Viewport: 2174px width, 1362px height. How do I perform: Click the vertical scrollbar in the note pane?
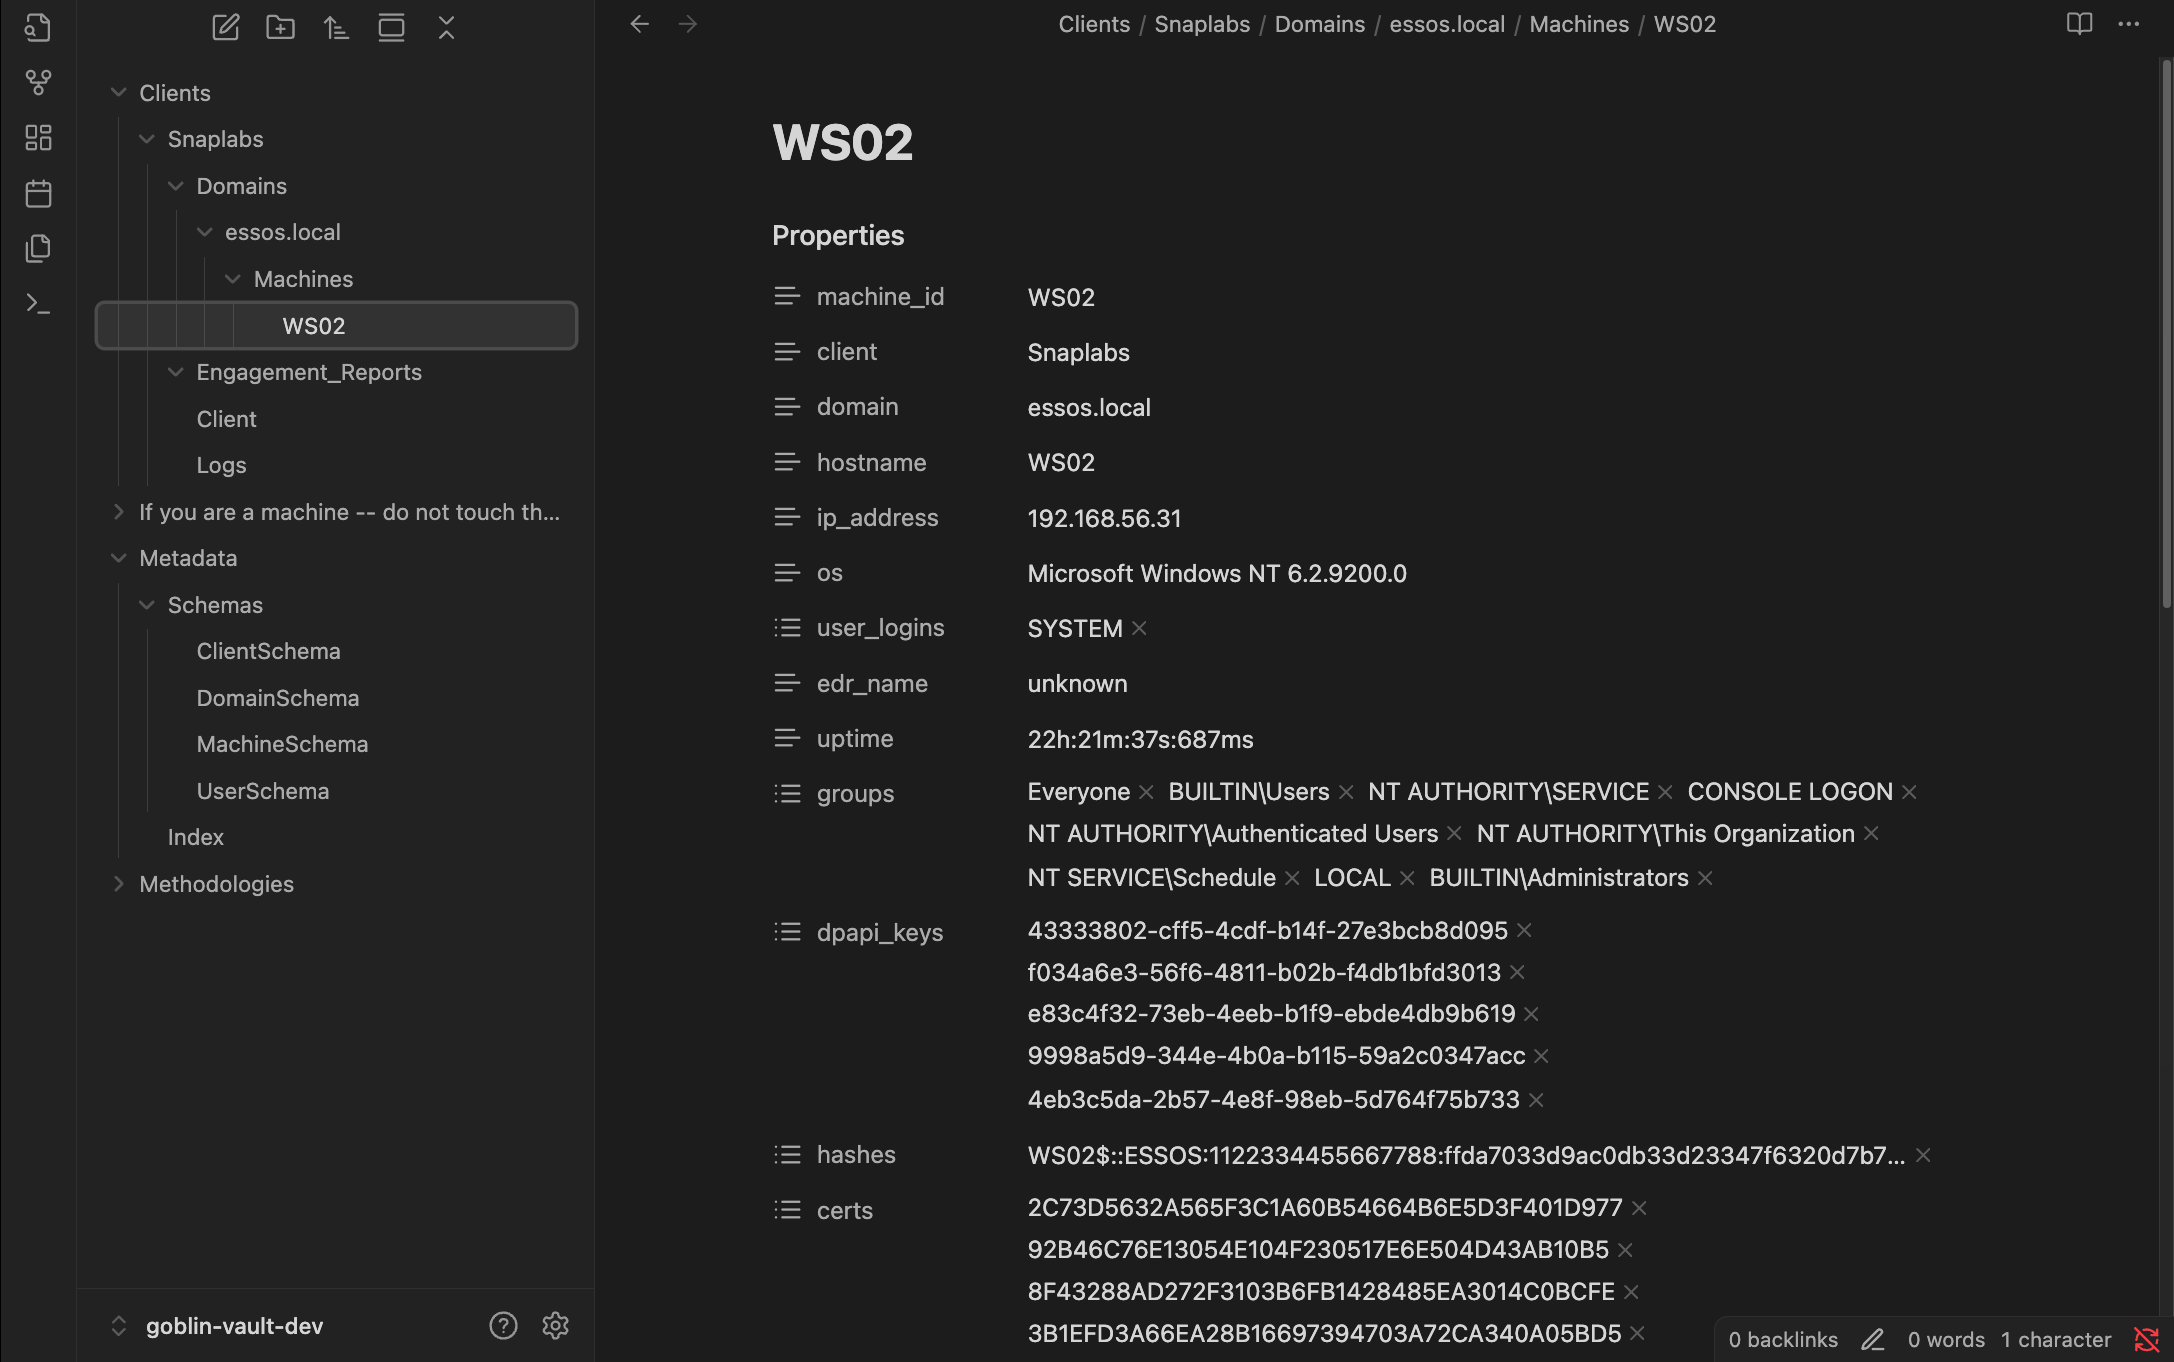point(2166,330)
